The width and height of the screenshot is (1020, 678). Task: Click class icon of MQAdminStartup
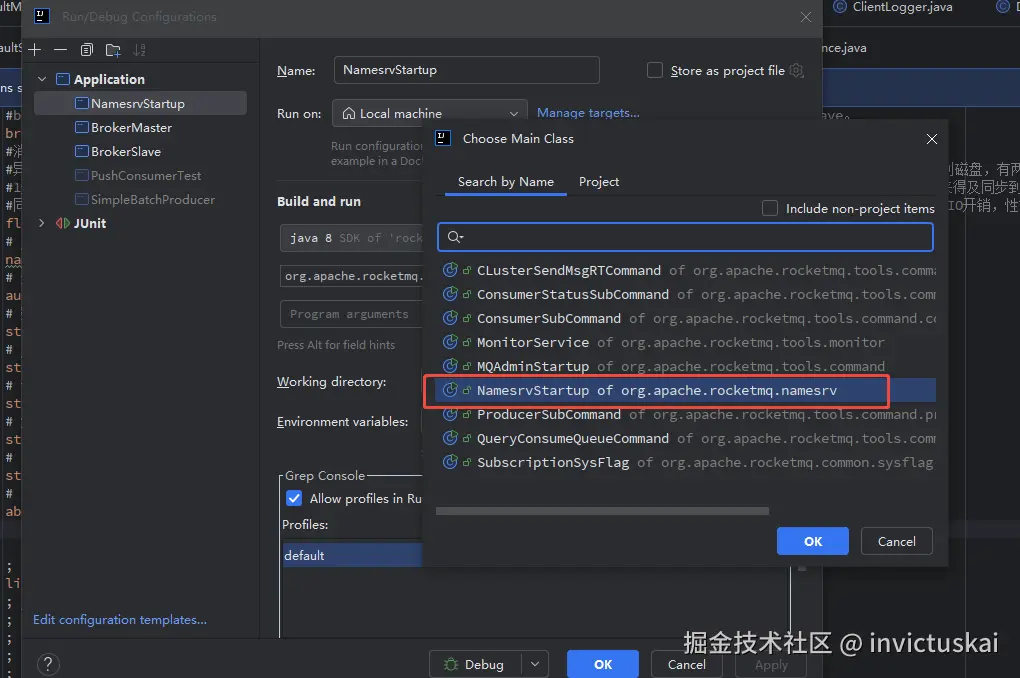coord(450,366)
